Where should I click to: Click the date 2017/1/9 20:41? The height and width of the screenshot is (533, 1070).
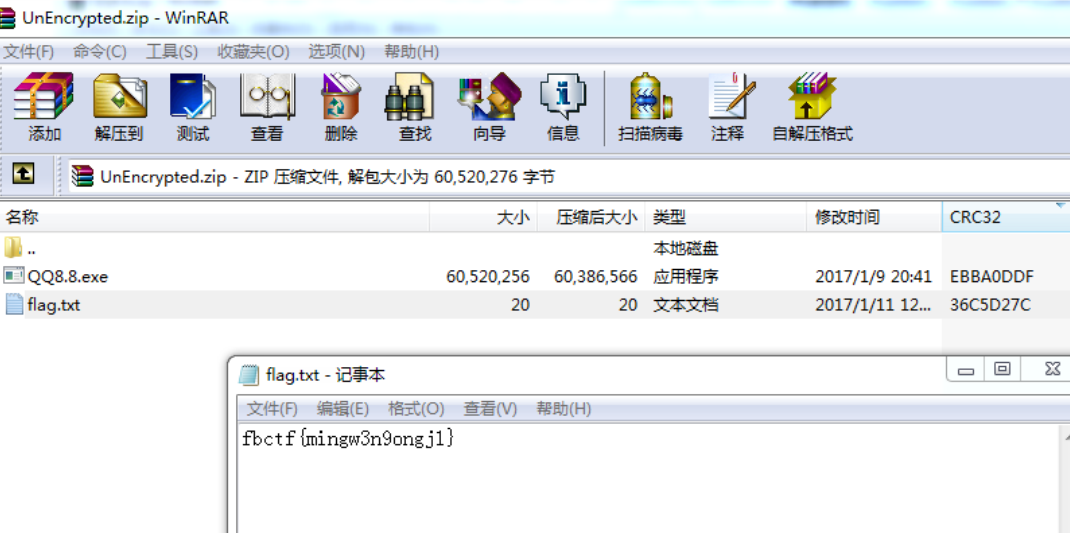[x=873, y=276]
